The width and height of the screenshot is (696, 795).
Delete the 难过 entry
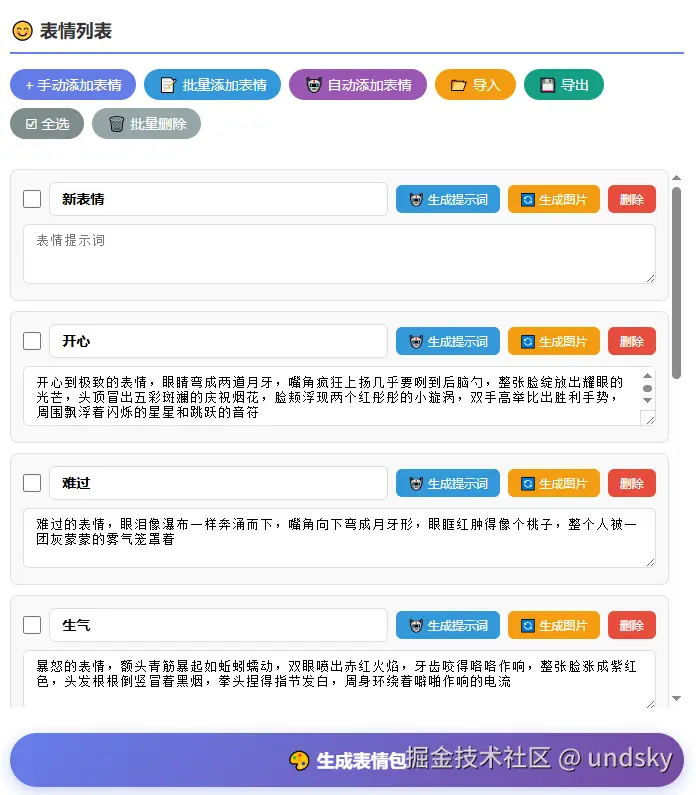coord(632,483)
